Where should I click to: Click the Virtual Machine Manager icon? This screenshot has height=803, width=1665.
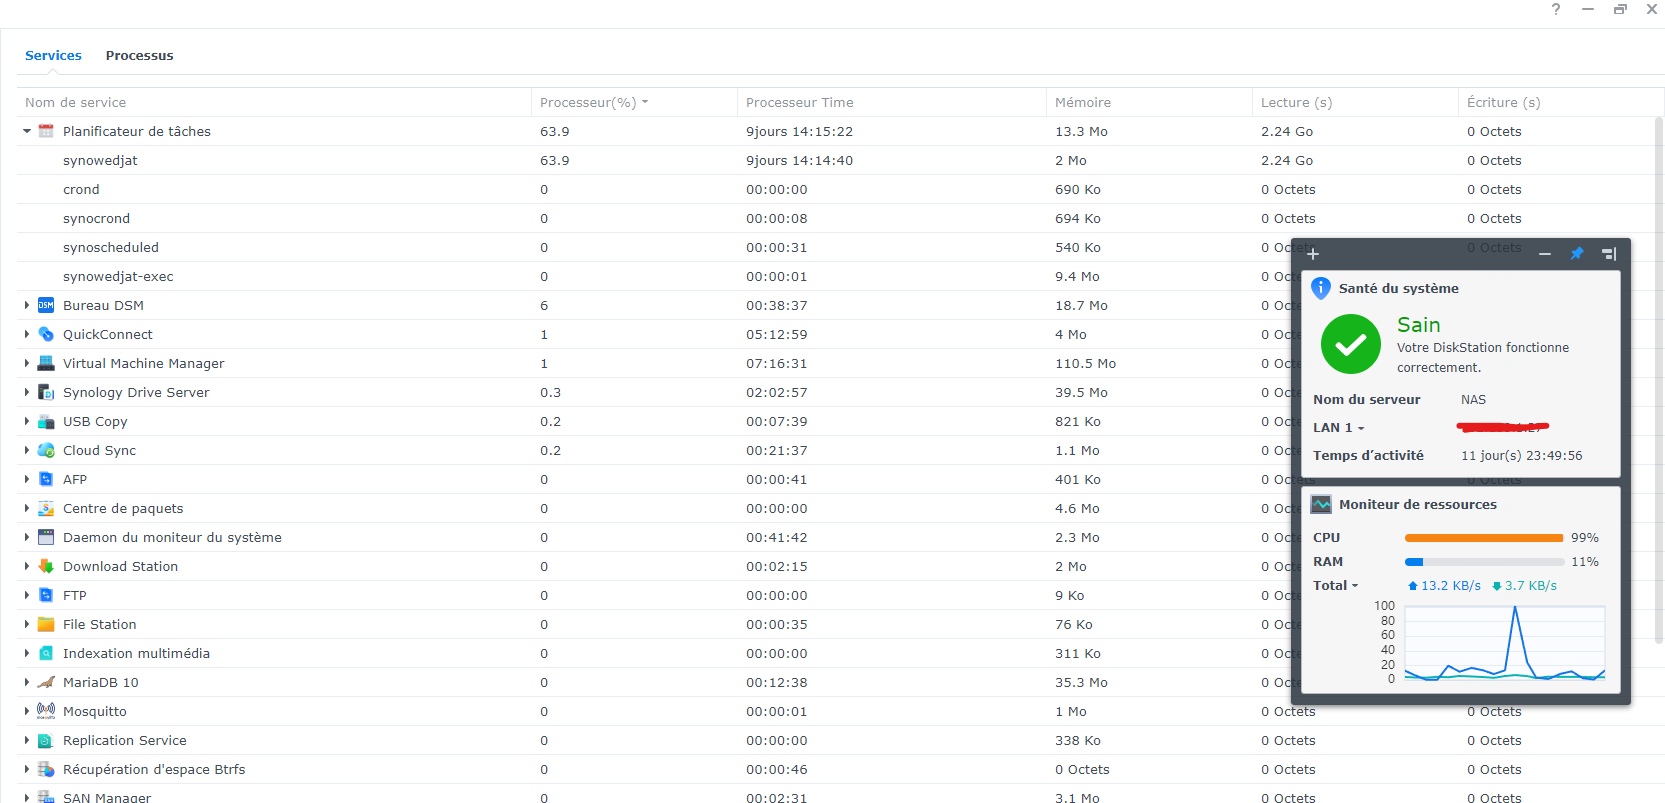pos(46,363)
